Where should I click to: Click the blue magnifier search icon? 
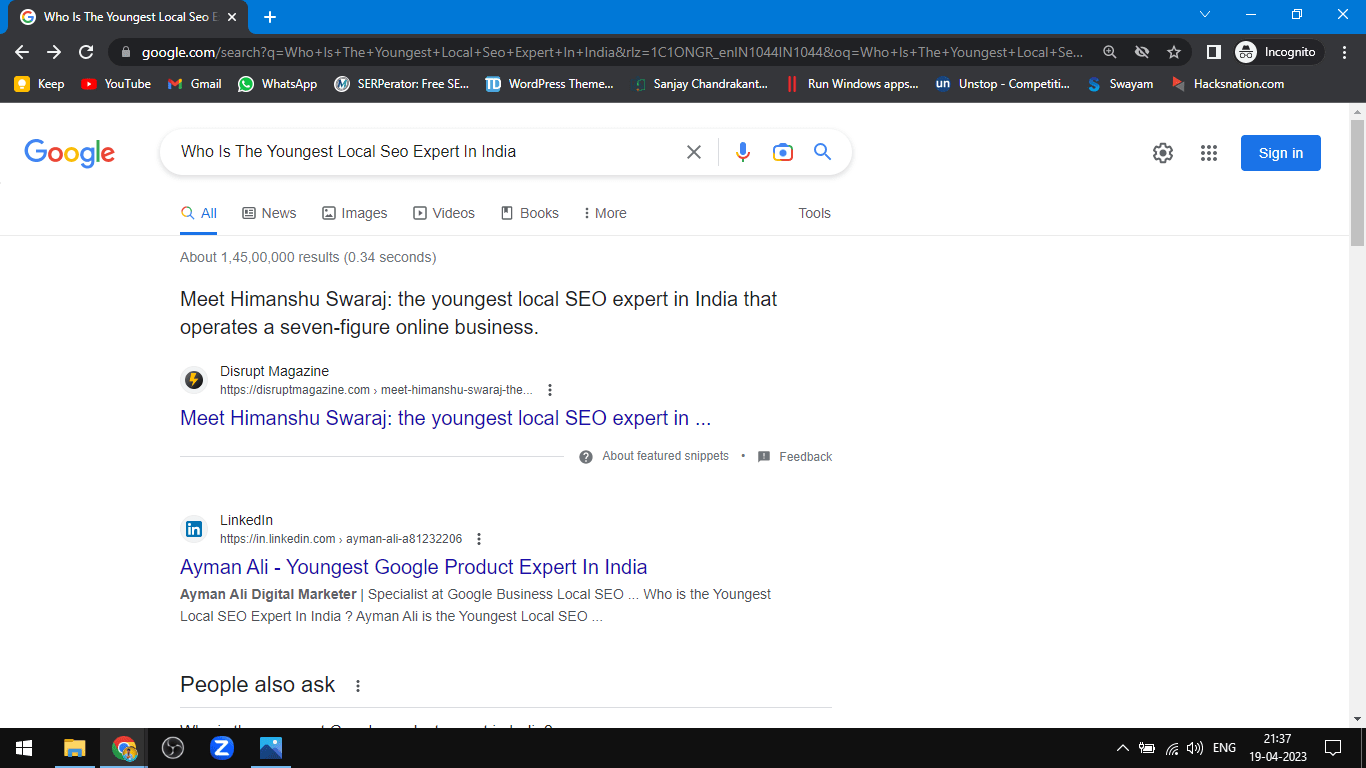822,152
